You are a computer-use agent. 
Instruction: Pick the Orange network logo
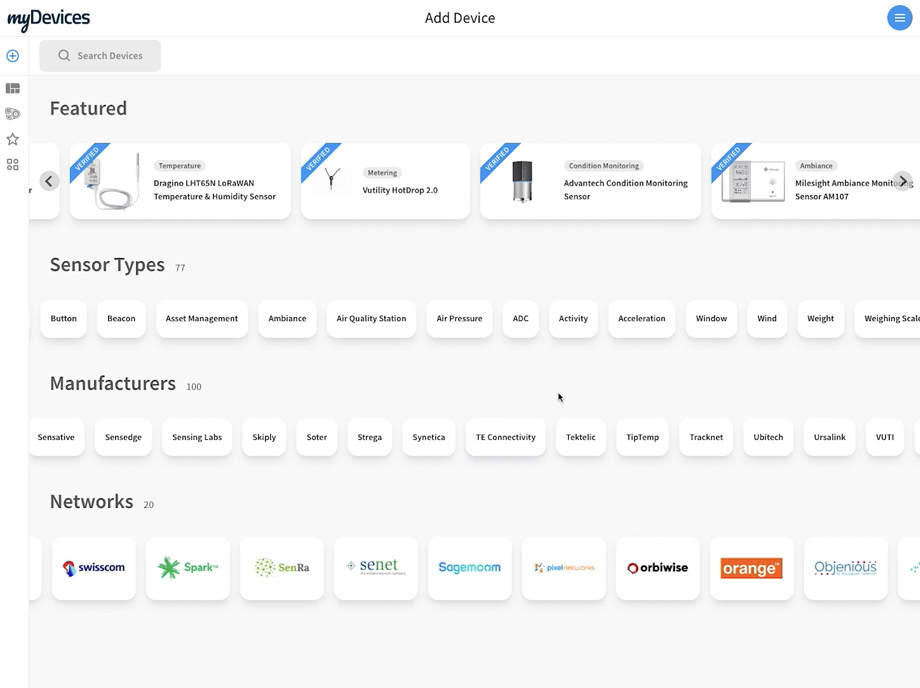(752, 568)
